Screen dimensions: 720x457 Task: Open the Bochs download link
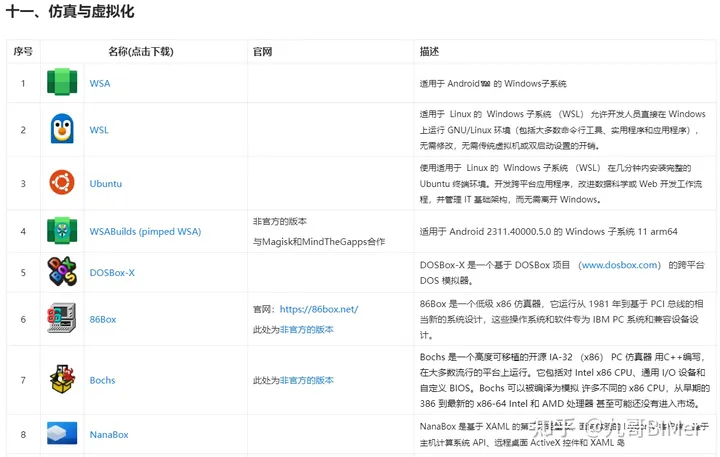(x=102, y=380)
